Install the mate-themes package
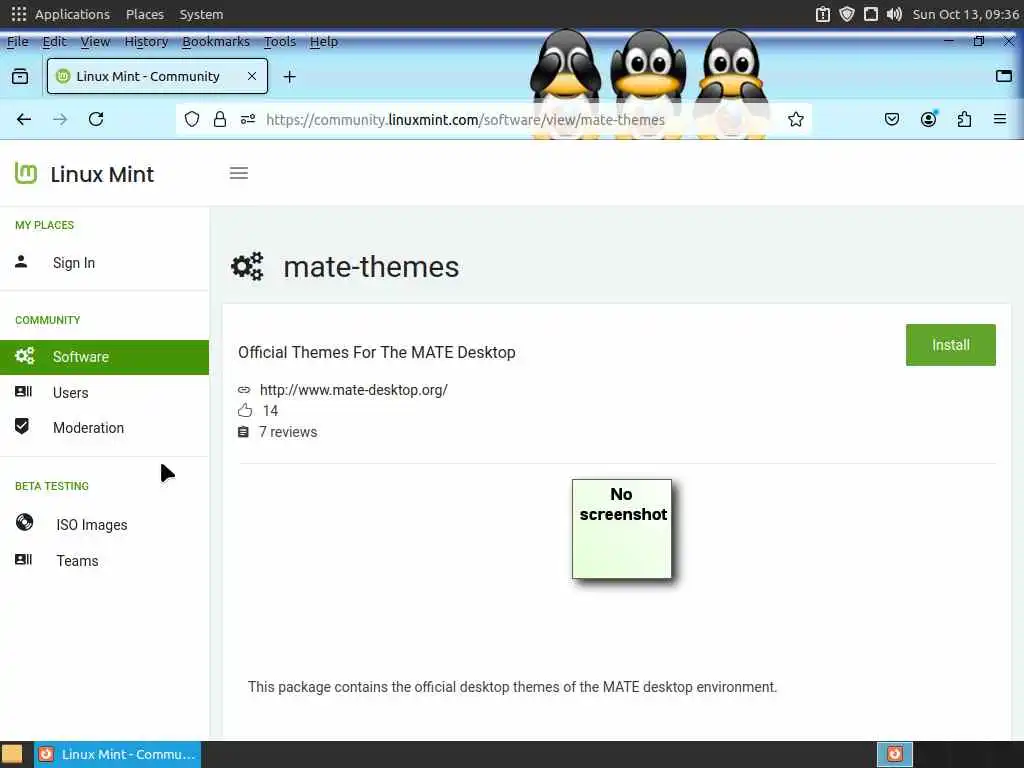The image size is (1024, 768). pos(950,345)
